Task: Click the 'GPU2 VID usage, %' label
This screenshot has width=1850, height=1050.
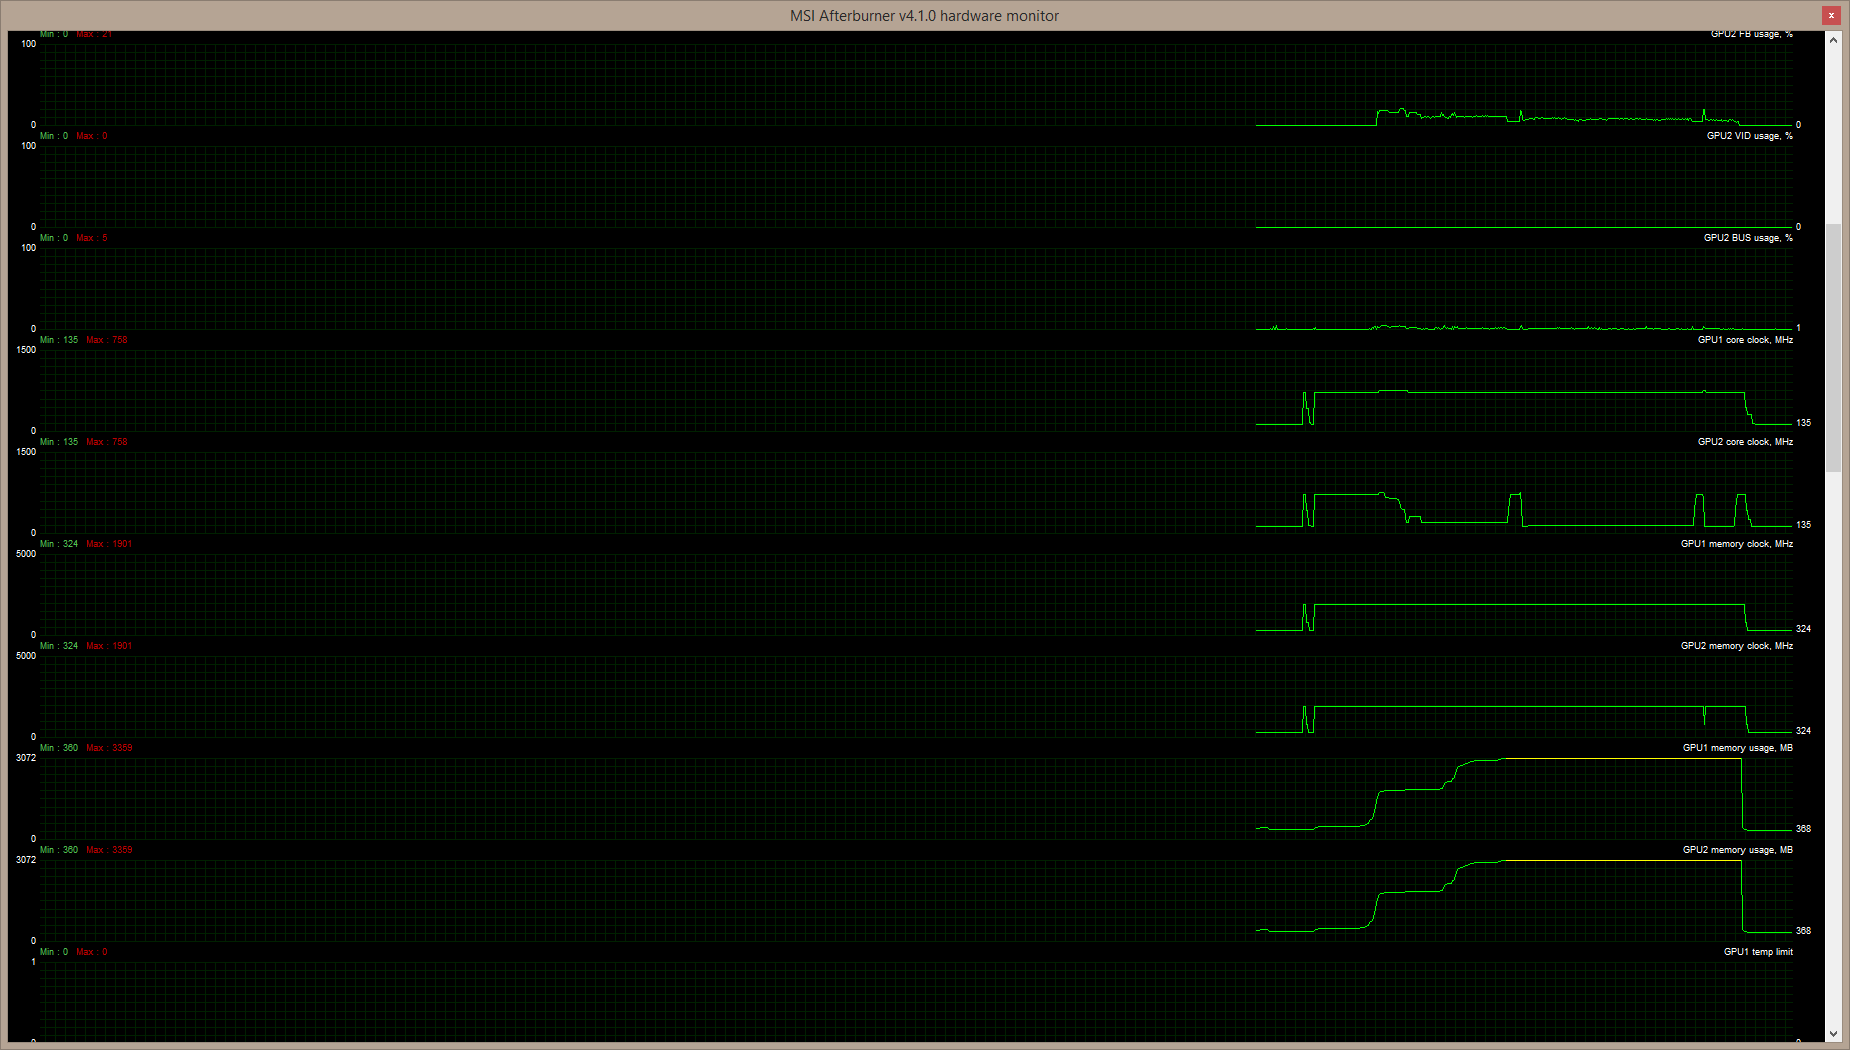Action: (x=1749, y=136)
